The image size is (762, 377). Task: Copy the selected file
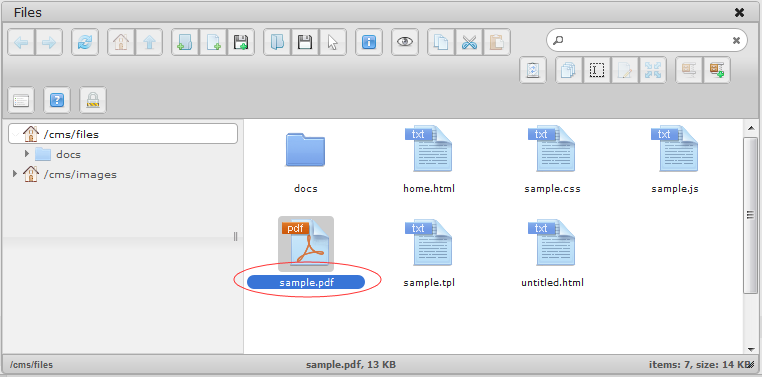[441, 42]
